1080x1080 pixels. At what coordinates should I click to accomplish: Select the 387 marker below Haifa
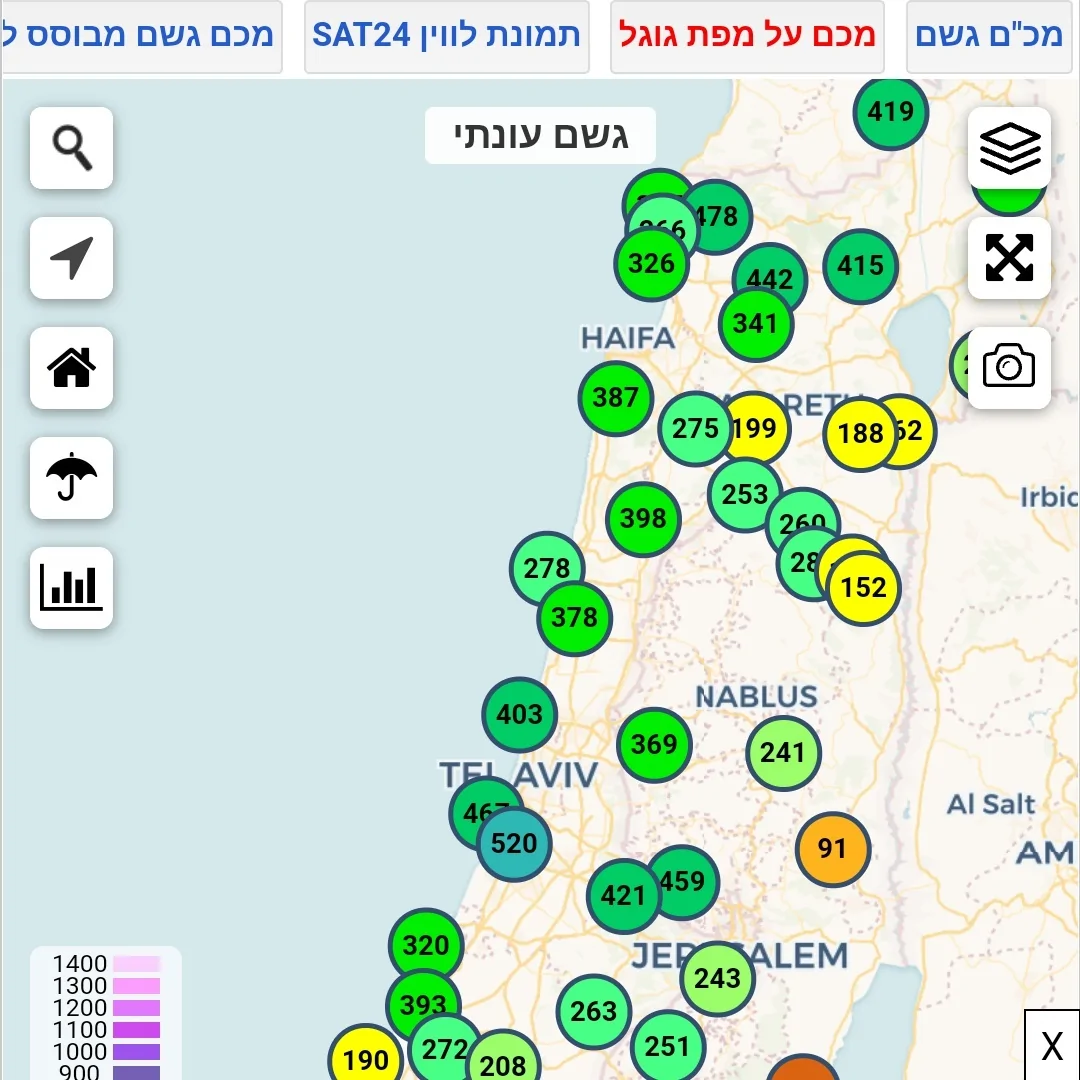615,398
